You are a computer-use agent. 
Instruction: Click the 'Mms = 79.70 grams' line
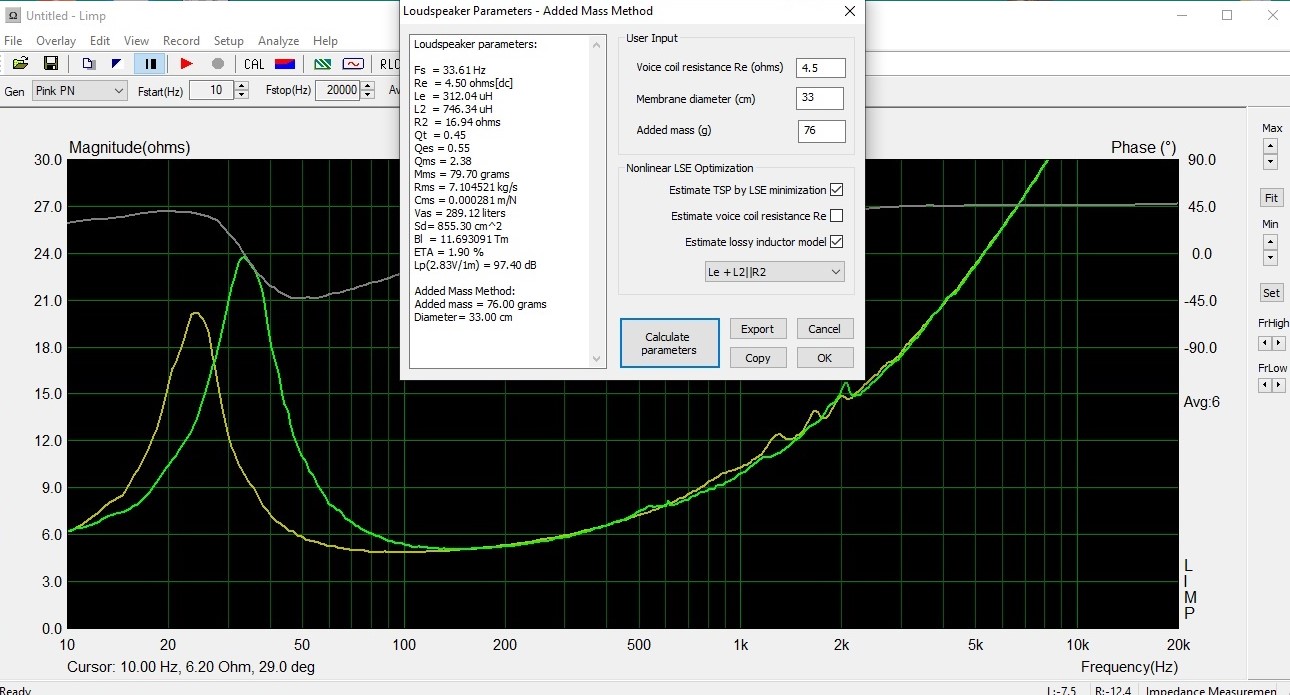(x=459, y=174)
